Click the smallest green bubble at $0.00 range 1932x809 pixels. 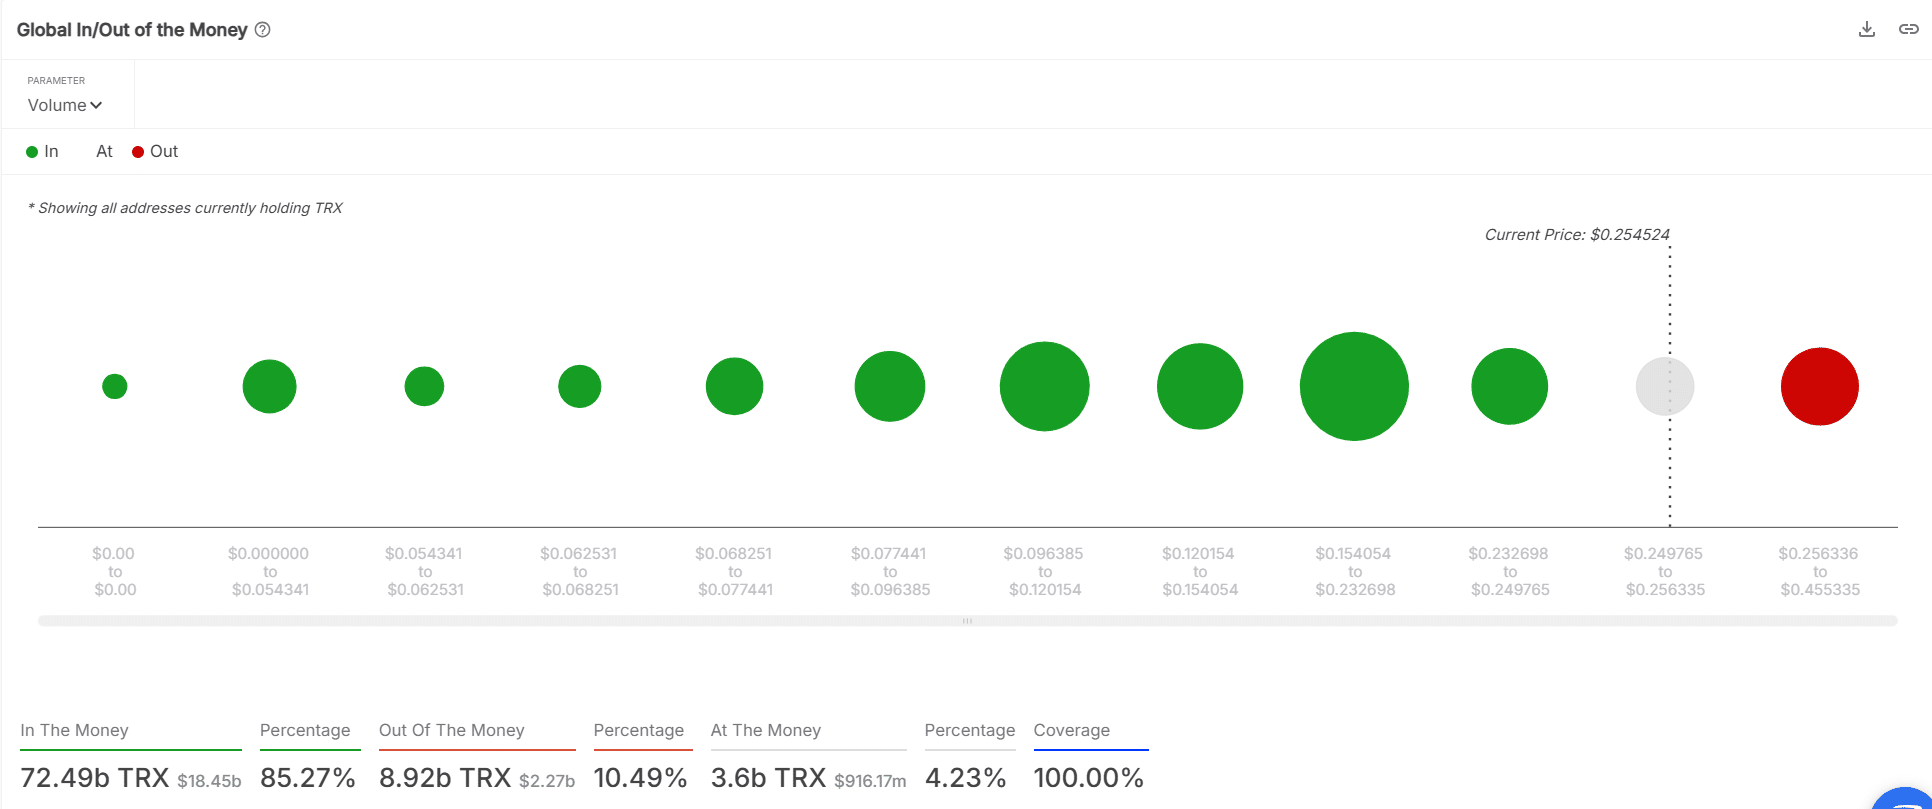coord(114,386)
